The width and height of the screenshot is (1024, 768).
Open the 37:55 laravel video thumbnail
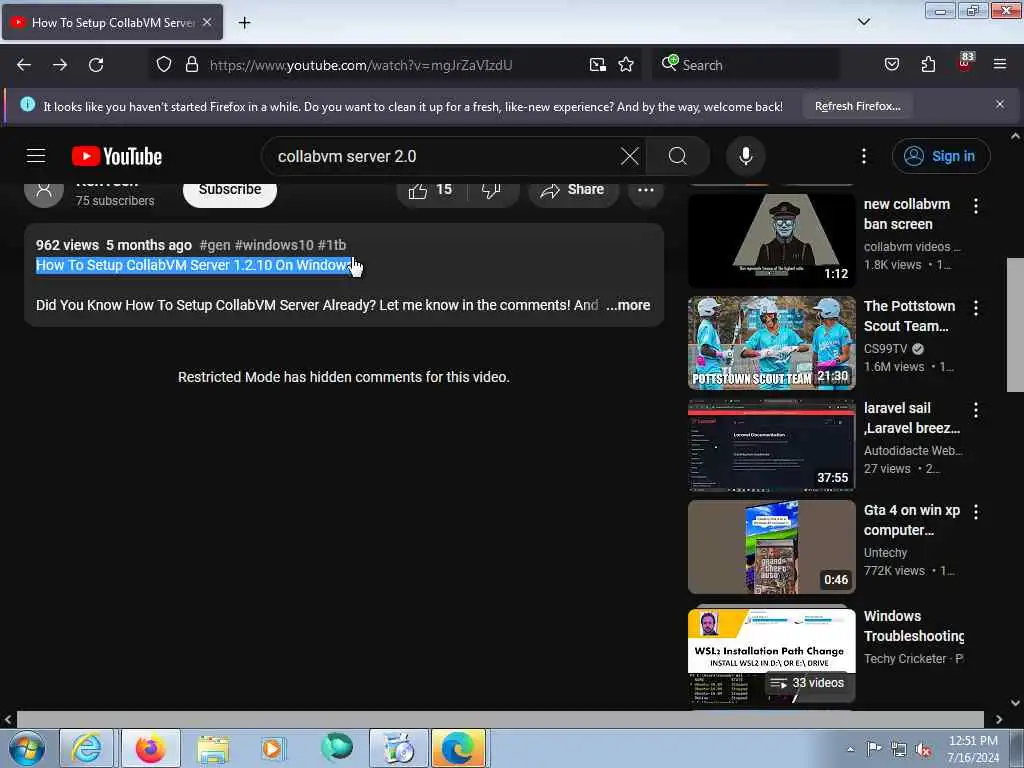771,445
